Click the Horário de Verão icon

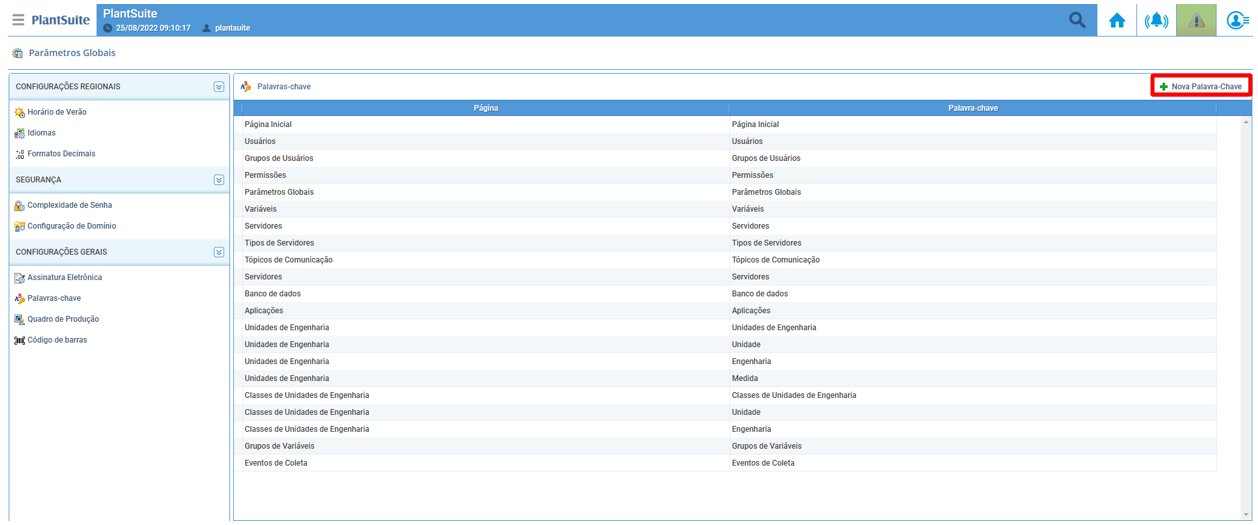pos(20,112)
